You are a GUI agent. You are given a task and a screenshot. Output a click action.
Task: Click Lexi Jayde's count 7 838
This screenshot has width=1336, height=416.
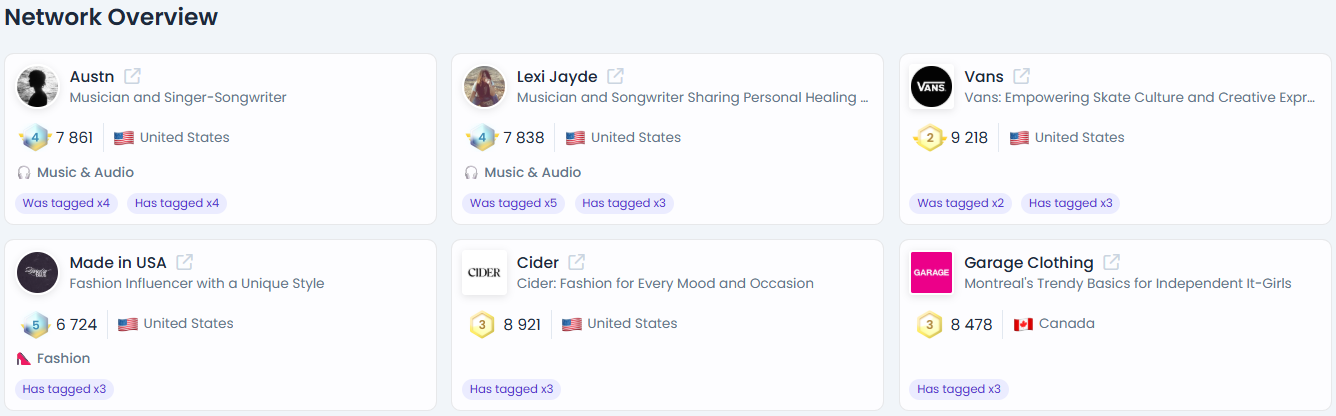(x=524, y=138)
